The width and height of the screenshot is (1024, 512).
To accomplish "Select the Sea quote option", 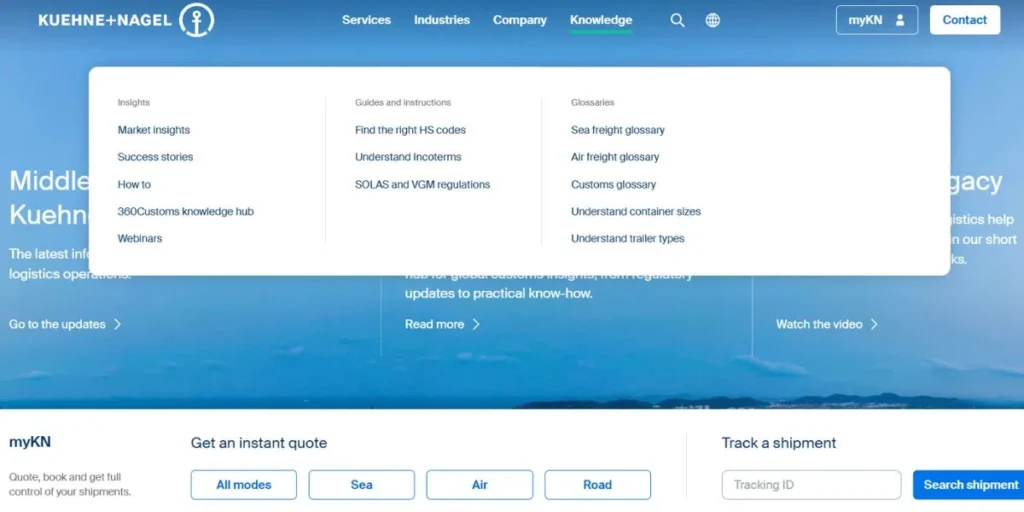I will click(361, 485).
